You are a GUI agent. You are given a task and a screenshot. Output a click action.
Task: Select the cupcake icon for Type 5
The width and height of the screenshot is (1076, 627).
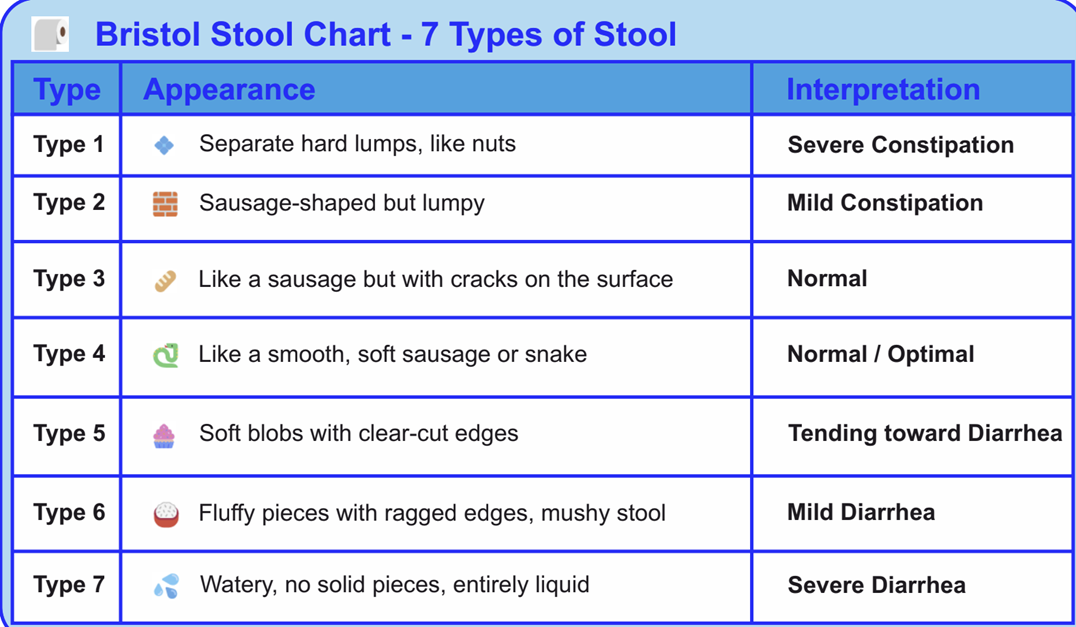164,436
